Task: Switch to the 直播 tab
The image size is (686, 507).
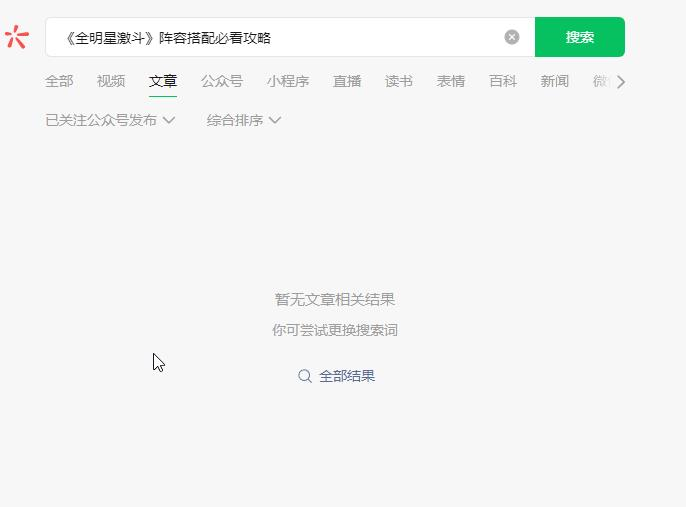Action: pos(347,81)
